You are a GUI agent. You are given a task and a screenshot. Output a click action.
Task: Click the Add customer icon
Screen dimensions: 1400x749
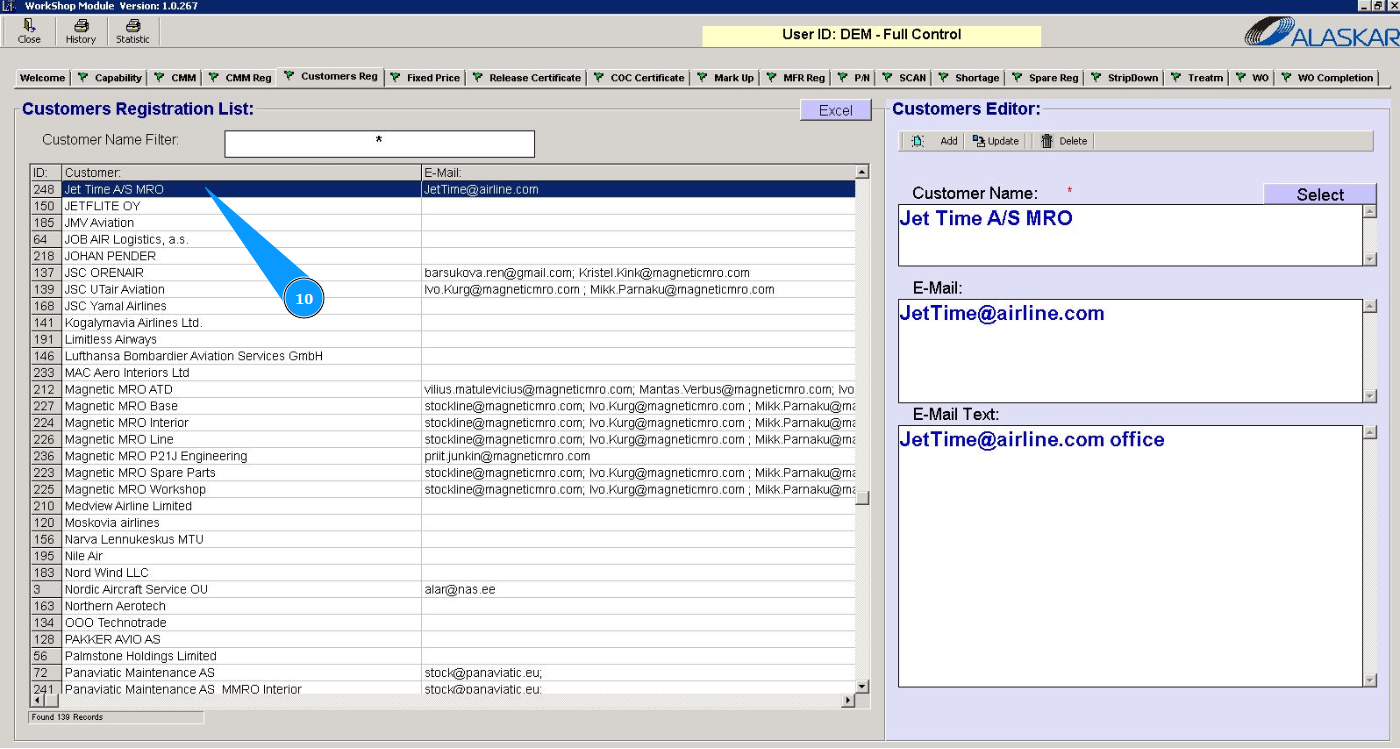918,141
